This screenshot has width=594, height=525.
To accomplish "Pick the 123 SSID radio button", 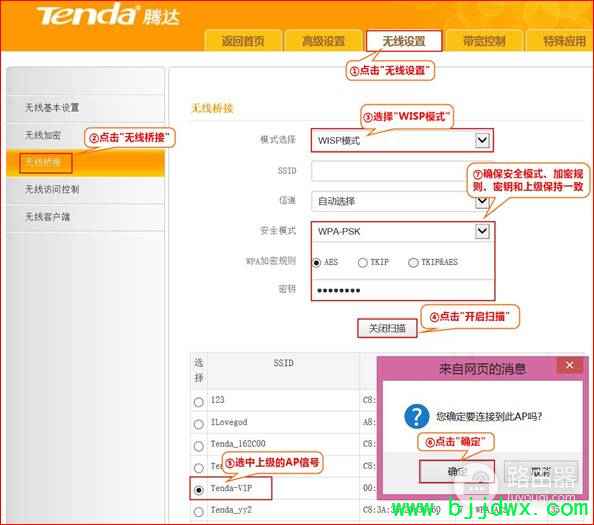I will point(199,402).
